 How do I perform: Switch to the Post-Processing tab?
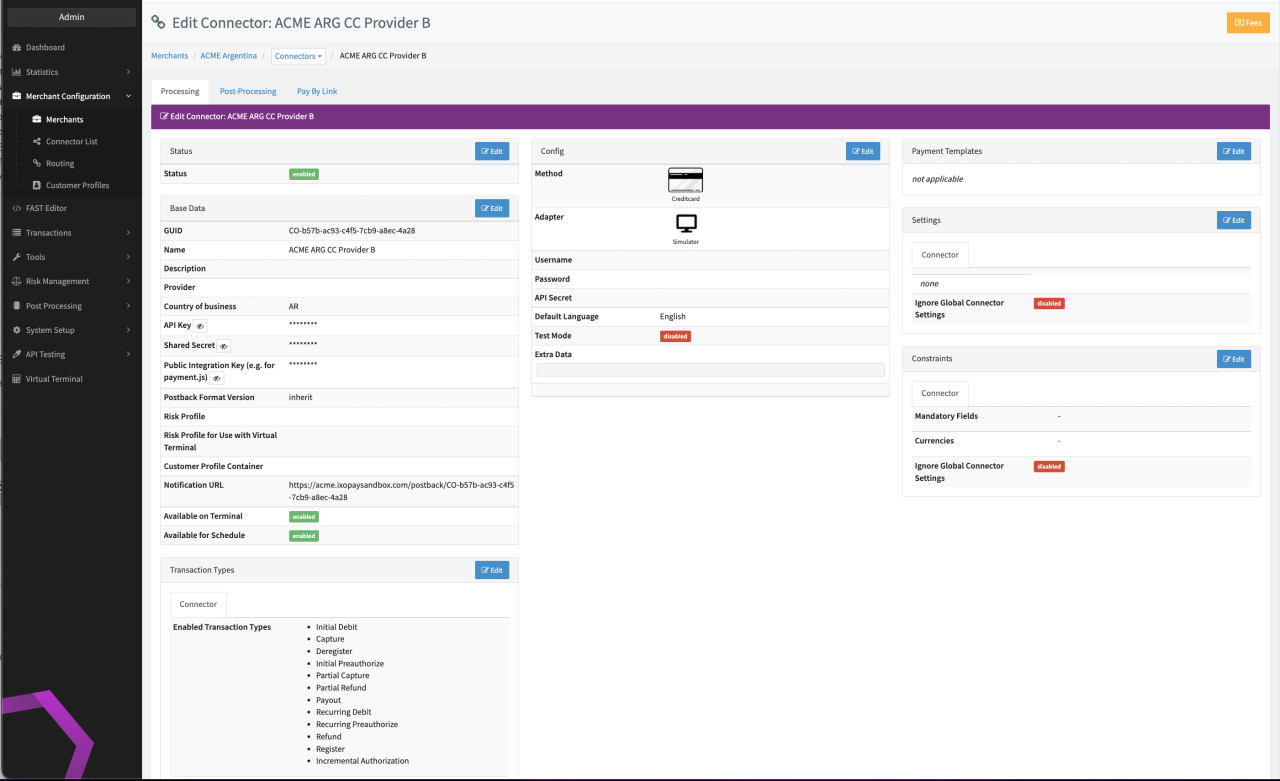(248, 92)
